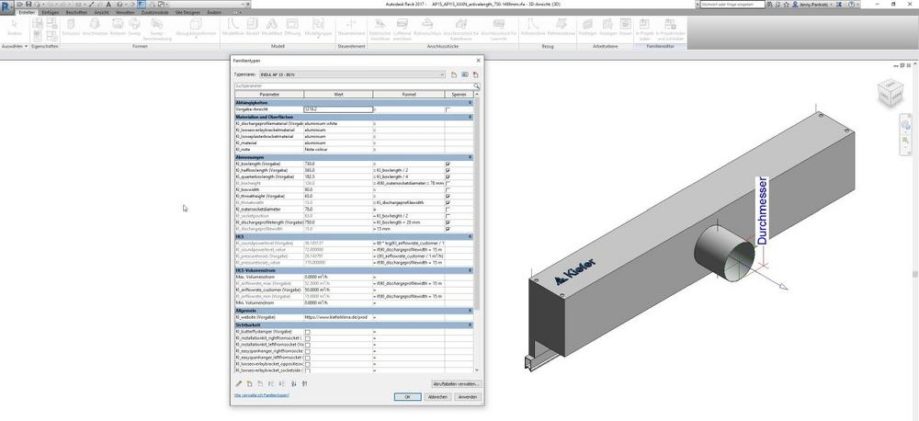Open the Einfügen ribbon tab

coord(51,12)
